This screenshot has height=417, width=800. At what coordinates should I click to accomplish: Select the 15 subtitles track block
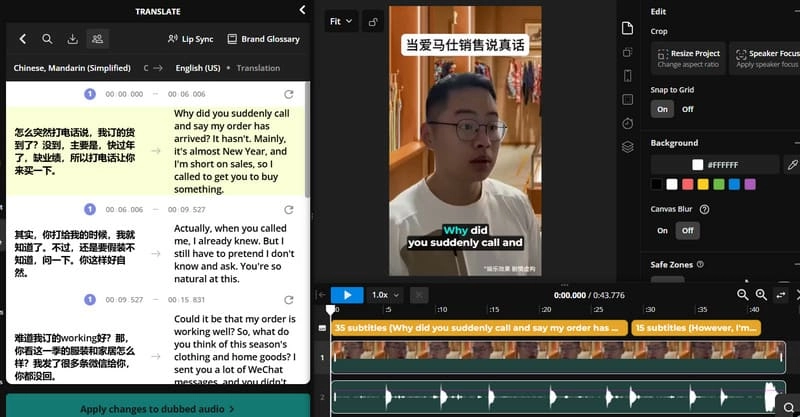pos(696,328)
